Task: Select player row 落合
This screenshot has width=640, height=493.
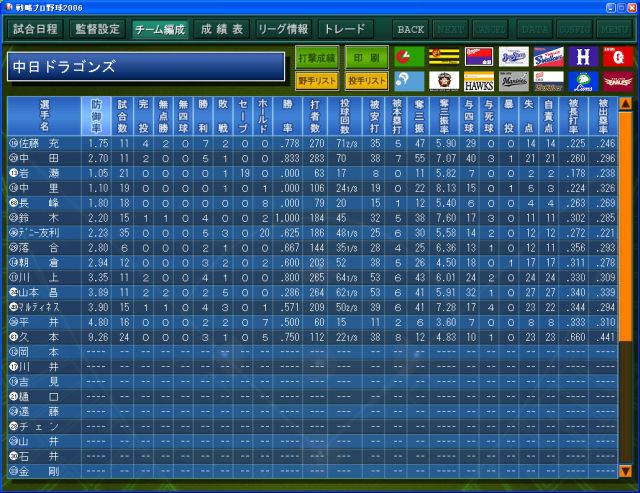Action: (x=312, y=248)
